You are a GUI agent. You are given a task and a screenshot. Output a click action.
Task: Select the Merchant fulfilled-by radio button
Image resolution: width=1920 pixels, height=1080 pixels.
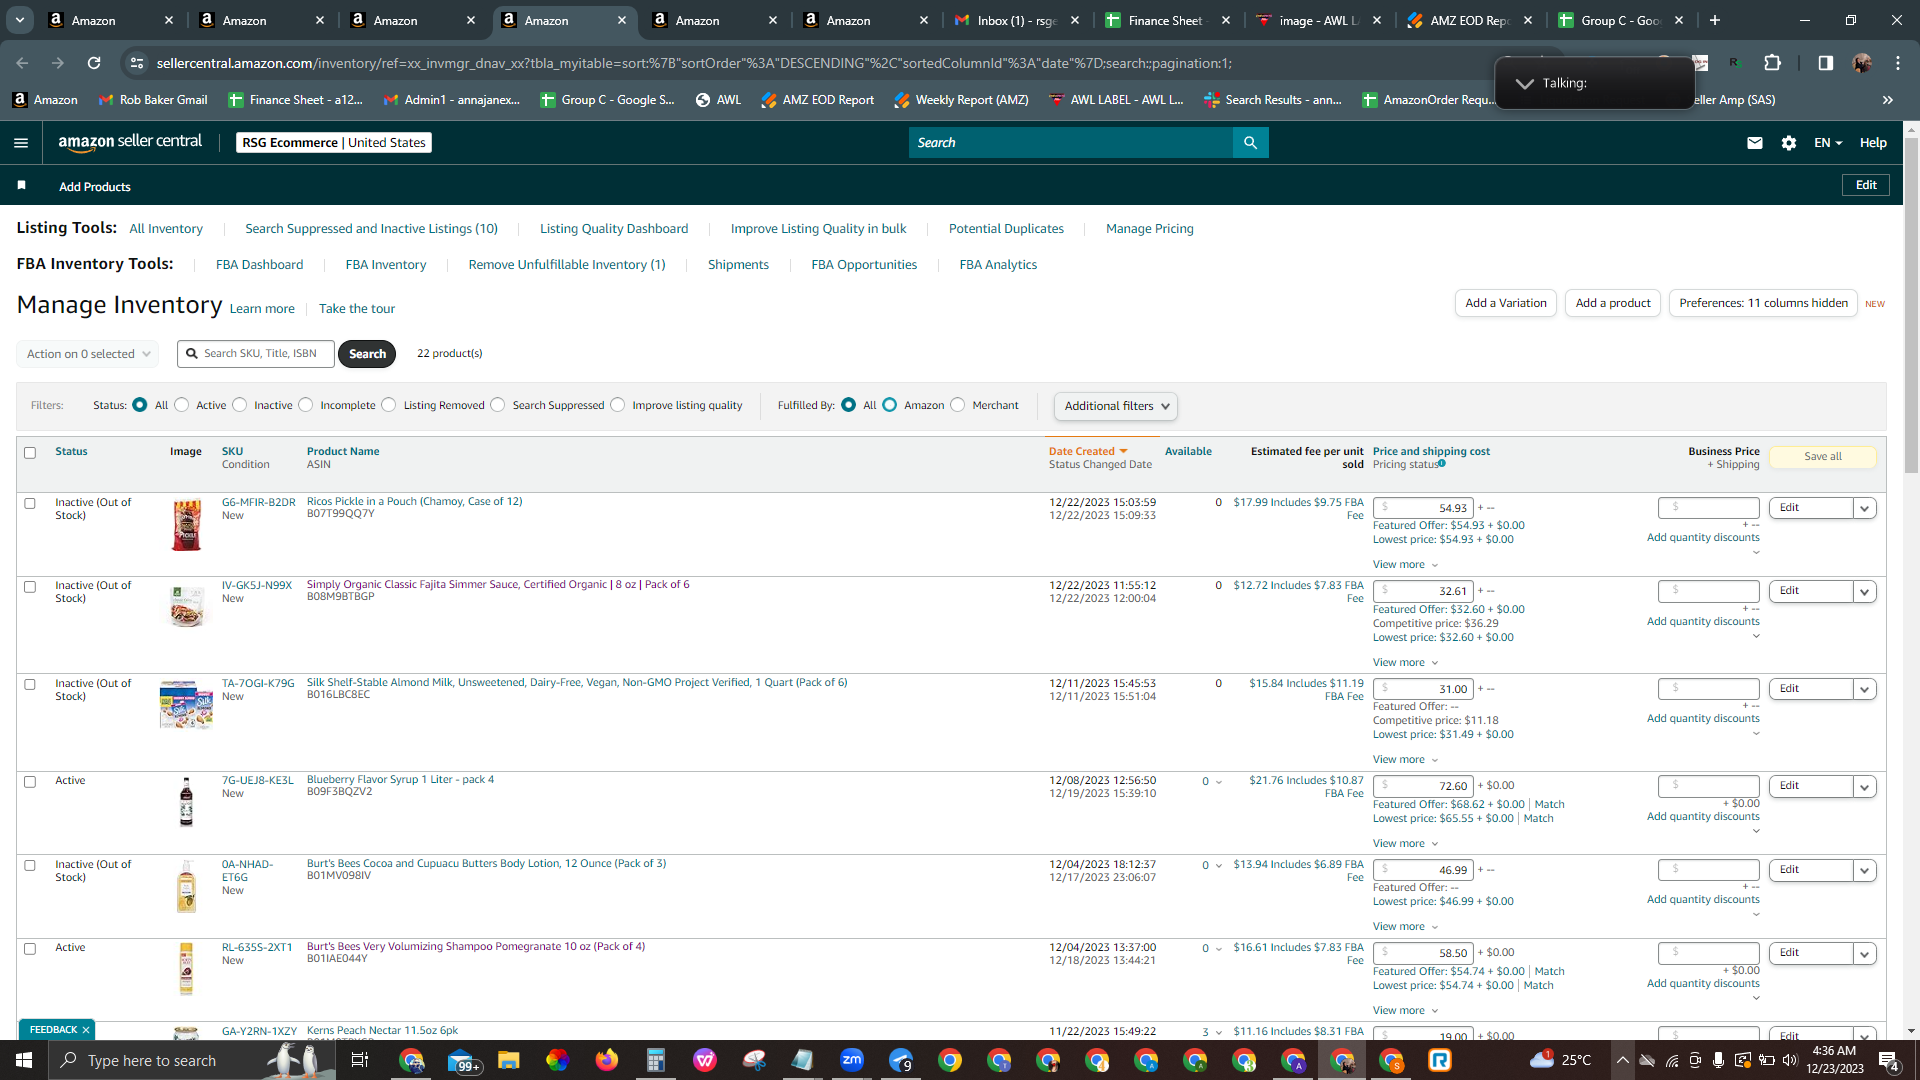(x=958, y=405)
